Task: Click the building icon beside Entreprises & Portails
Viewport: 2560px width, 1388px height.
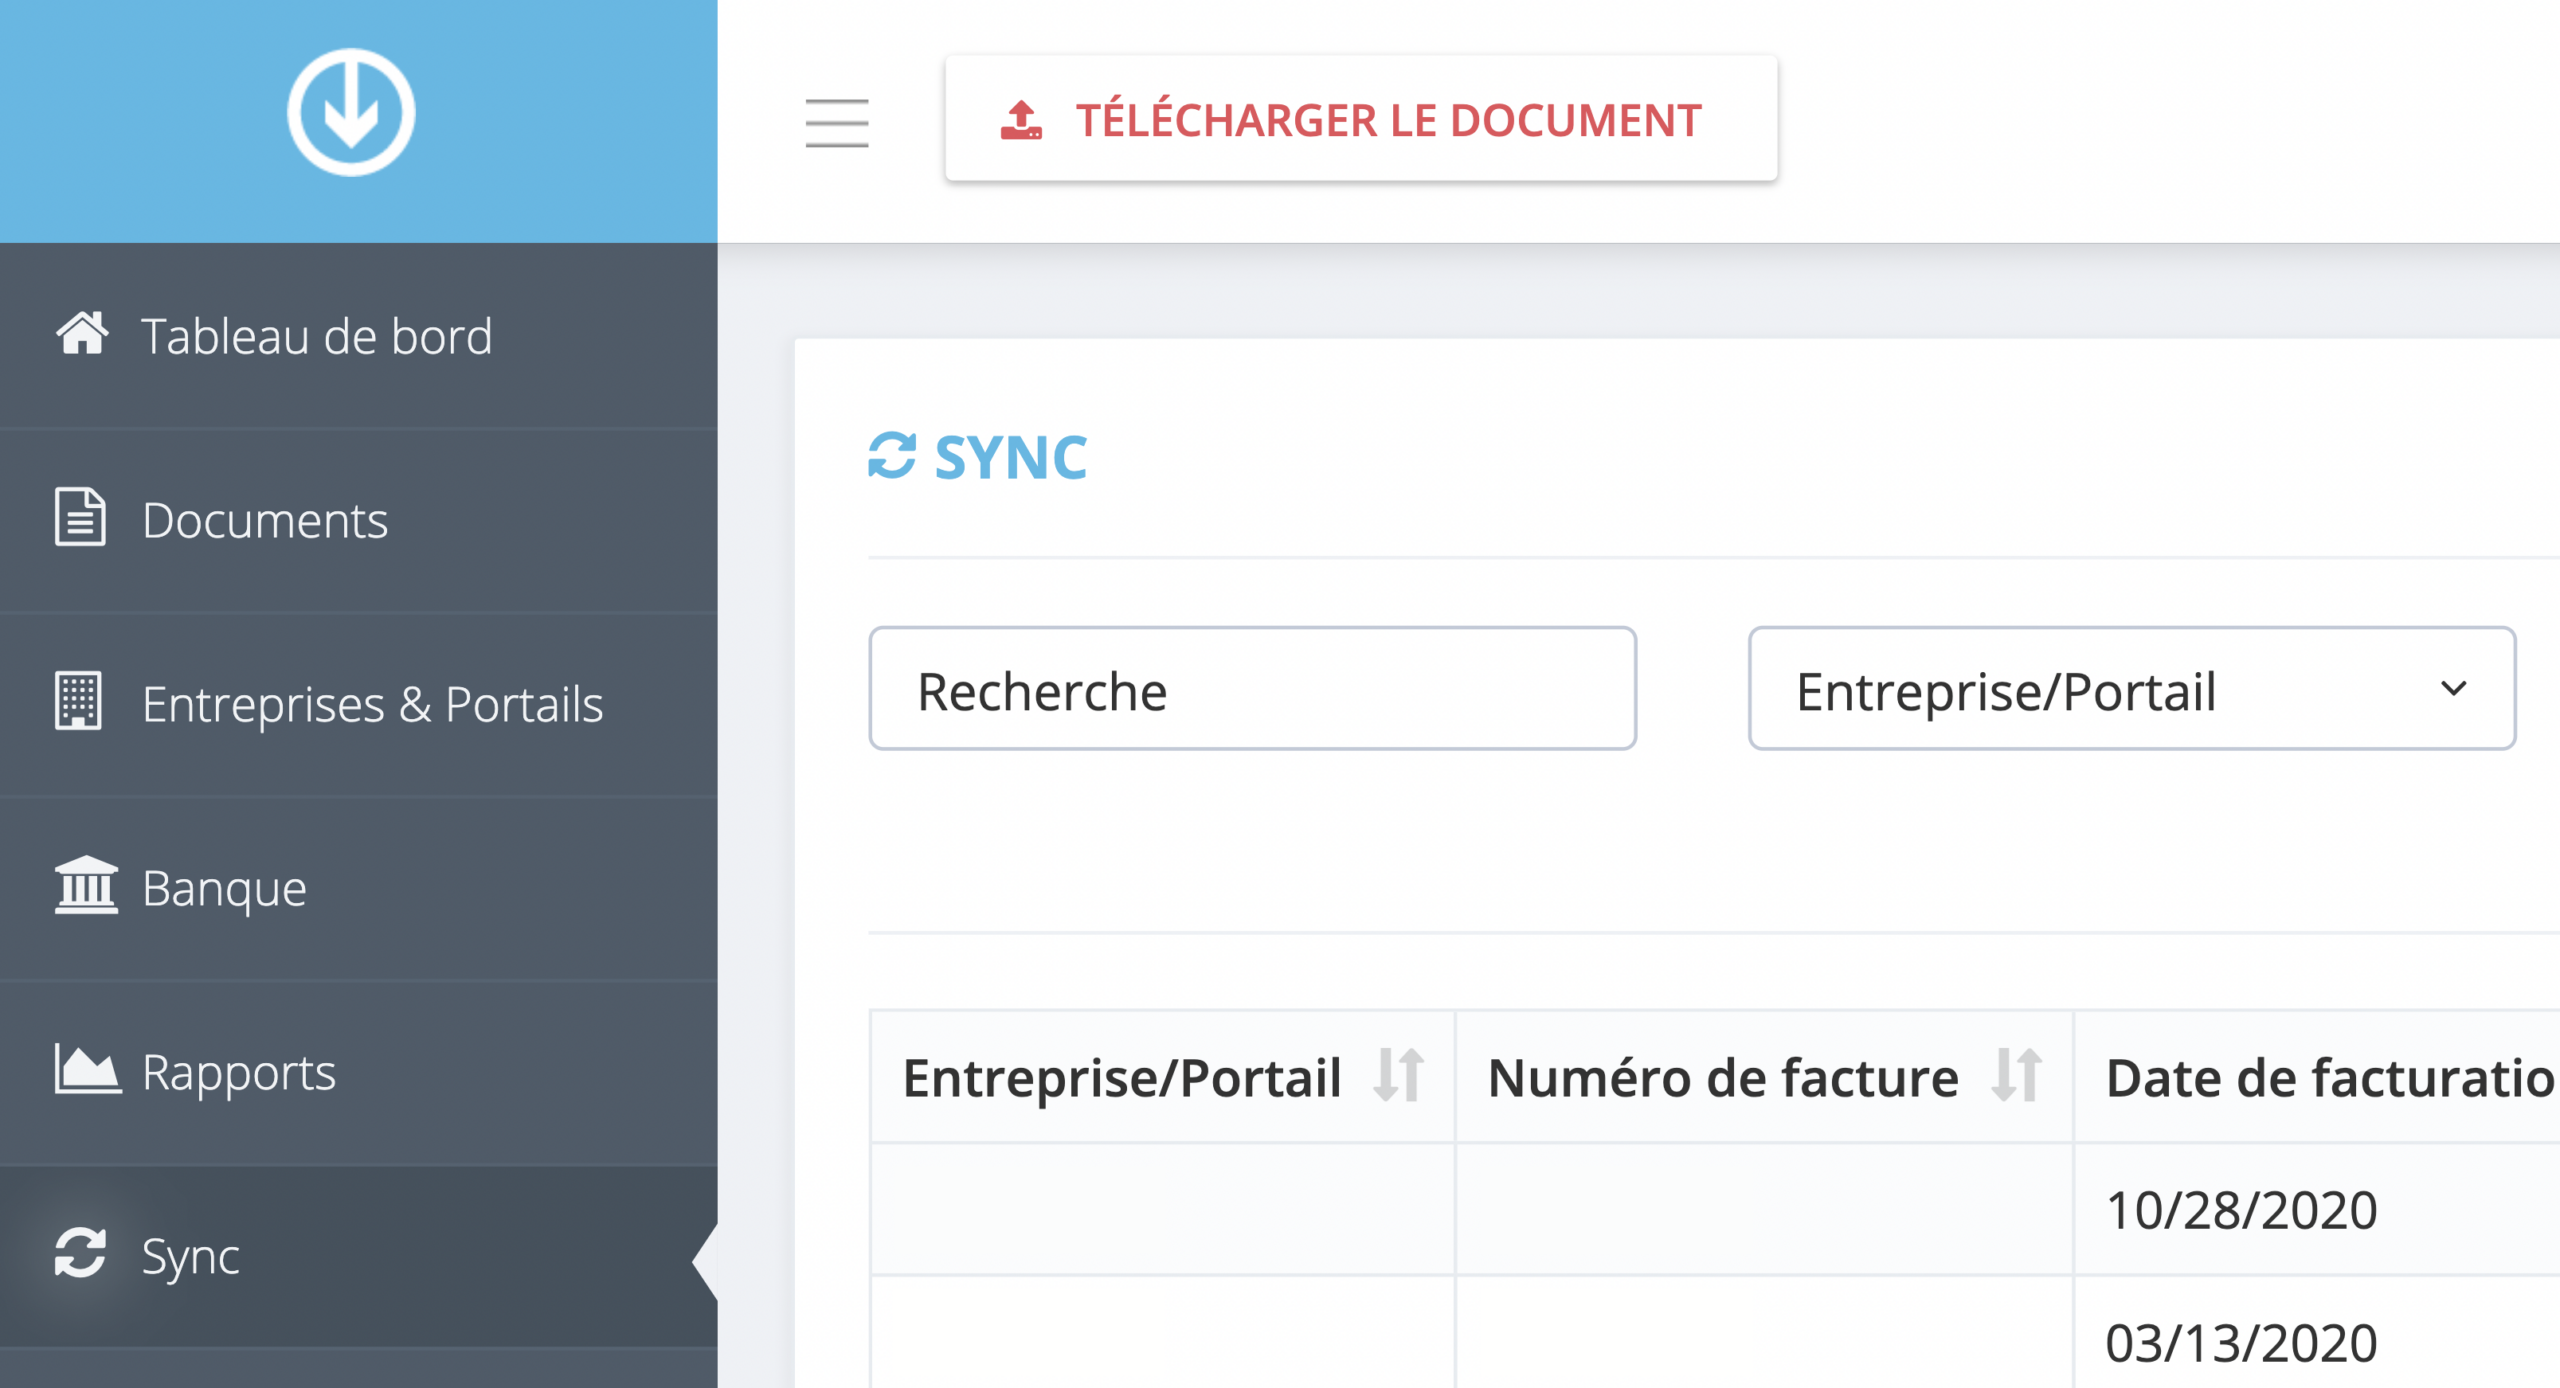Action: click(78, 701)
